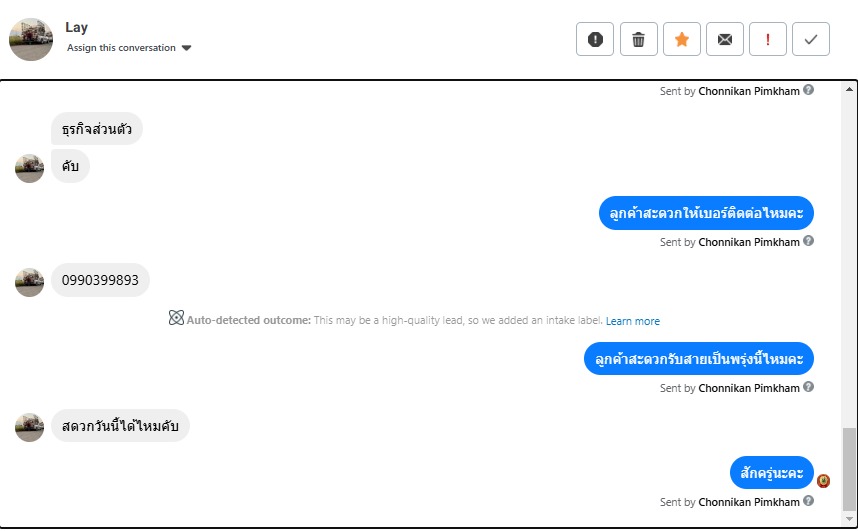Click Lay's profile picture in header

click(31, 39)
